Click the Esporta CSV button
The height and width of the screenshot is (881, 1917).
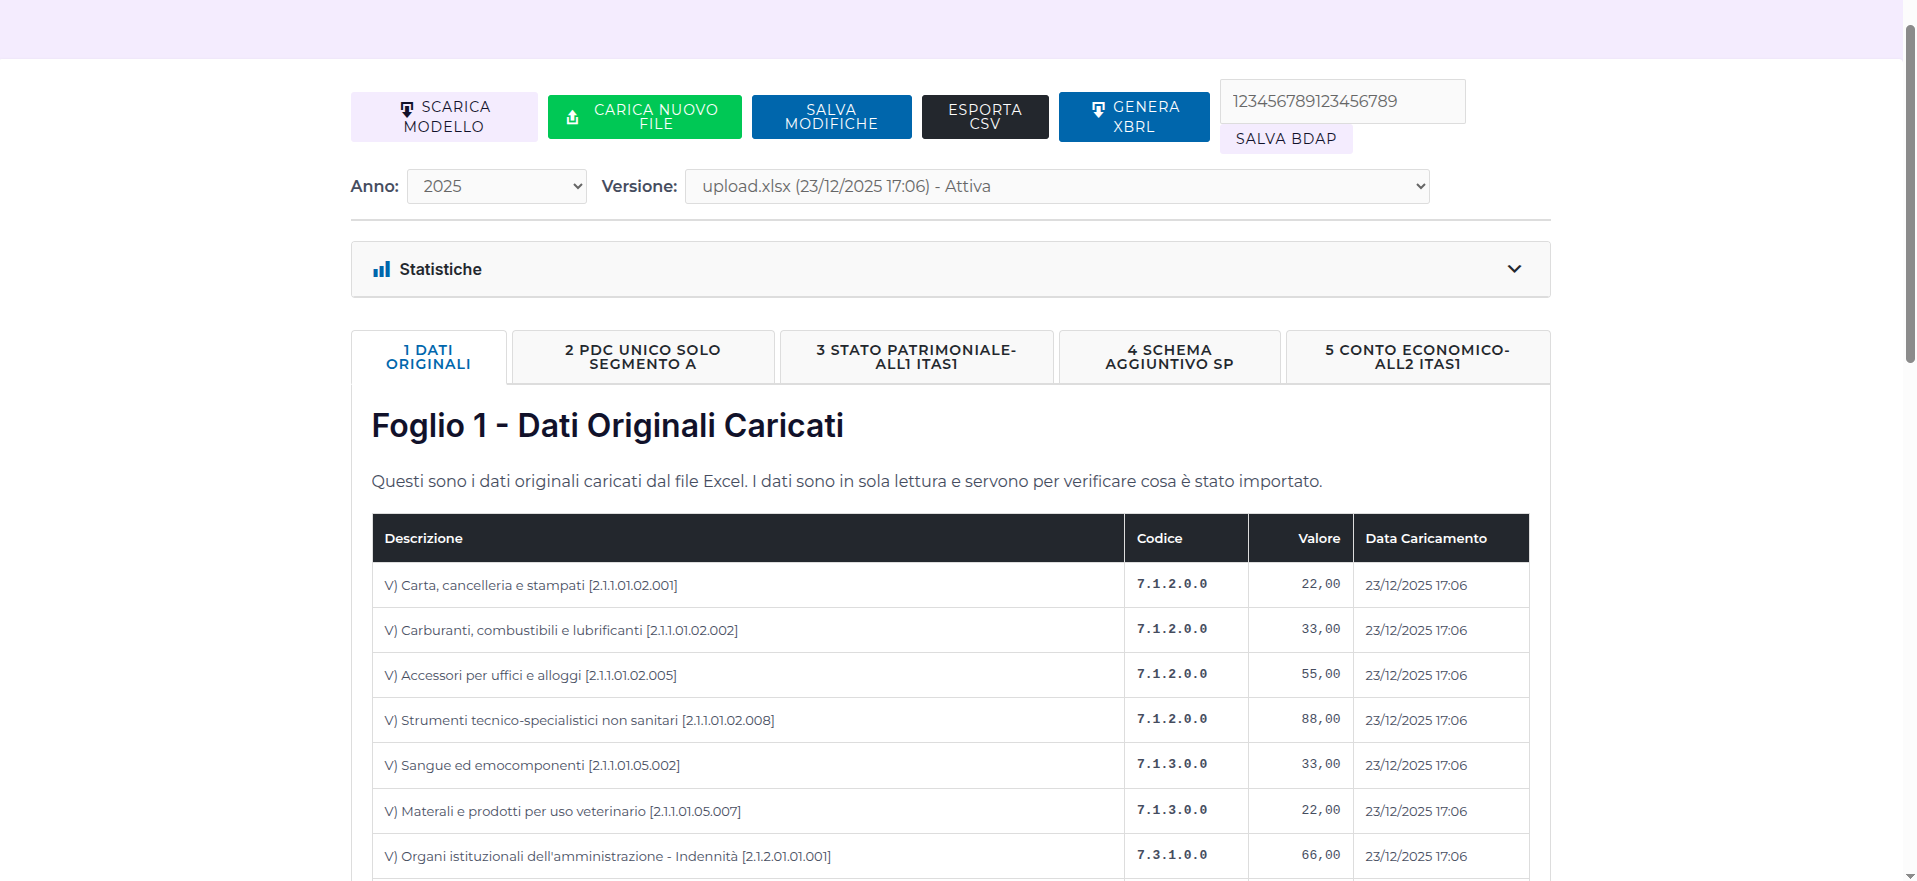pyautogui.click(x=985, y=117)
